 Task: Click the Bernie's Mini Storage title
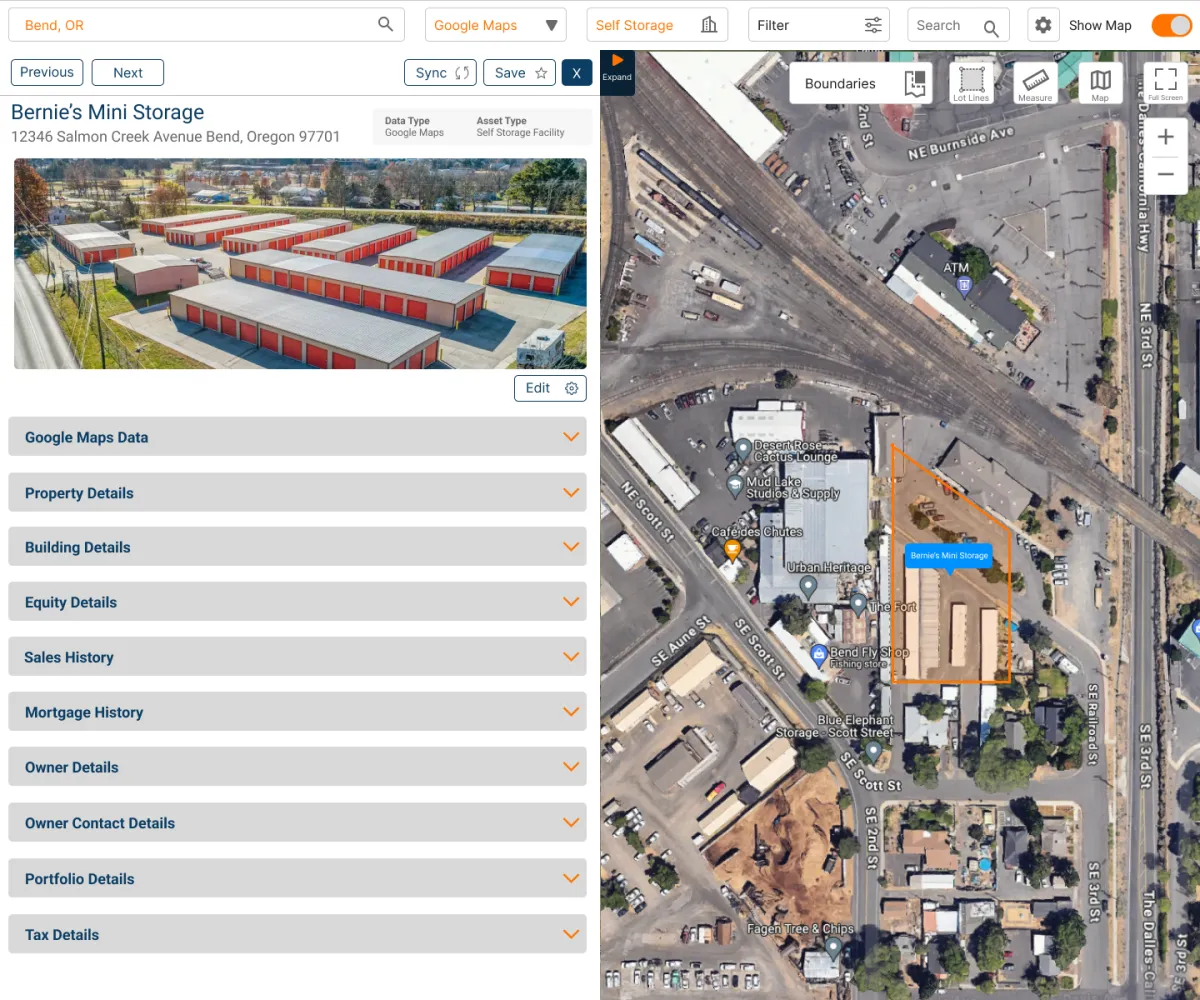click(x=108, y=112)
